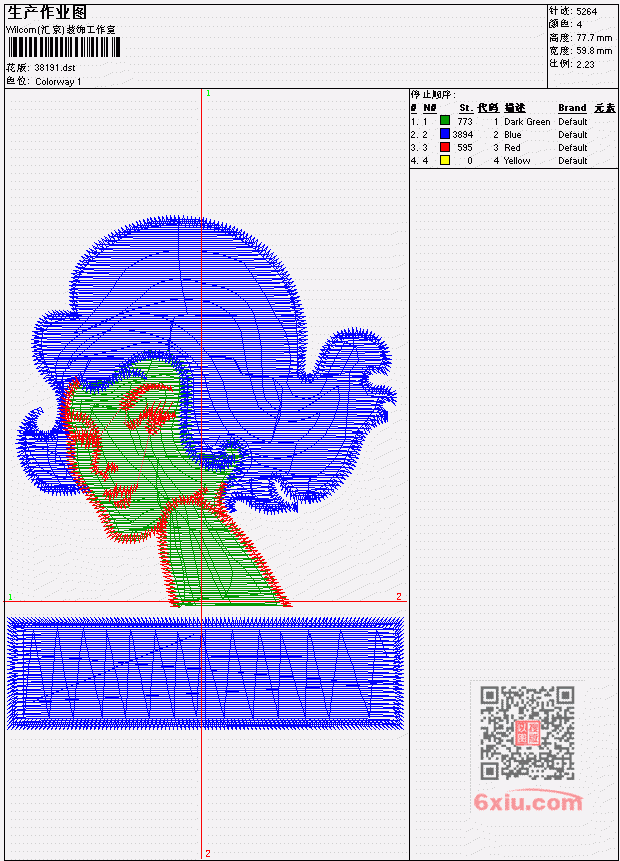
Task: Click the 'Default' brand in the Yellow row
Action: pos(573,161)
